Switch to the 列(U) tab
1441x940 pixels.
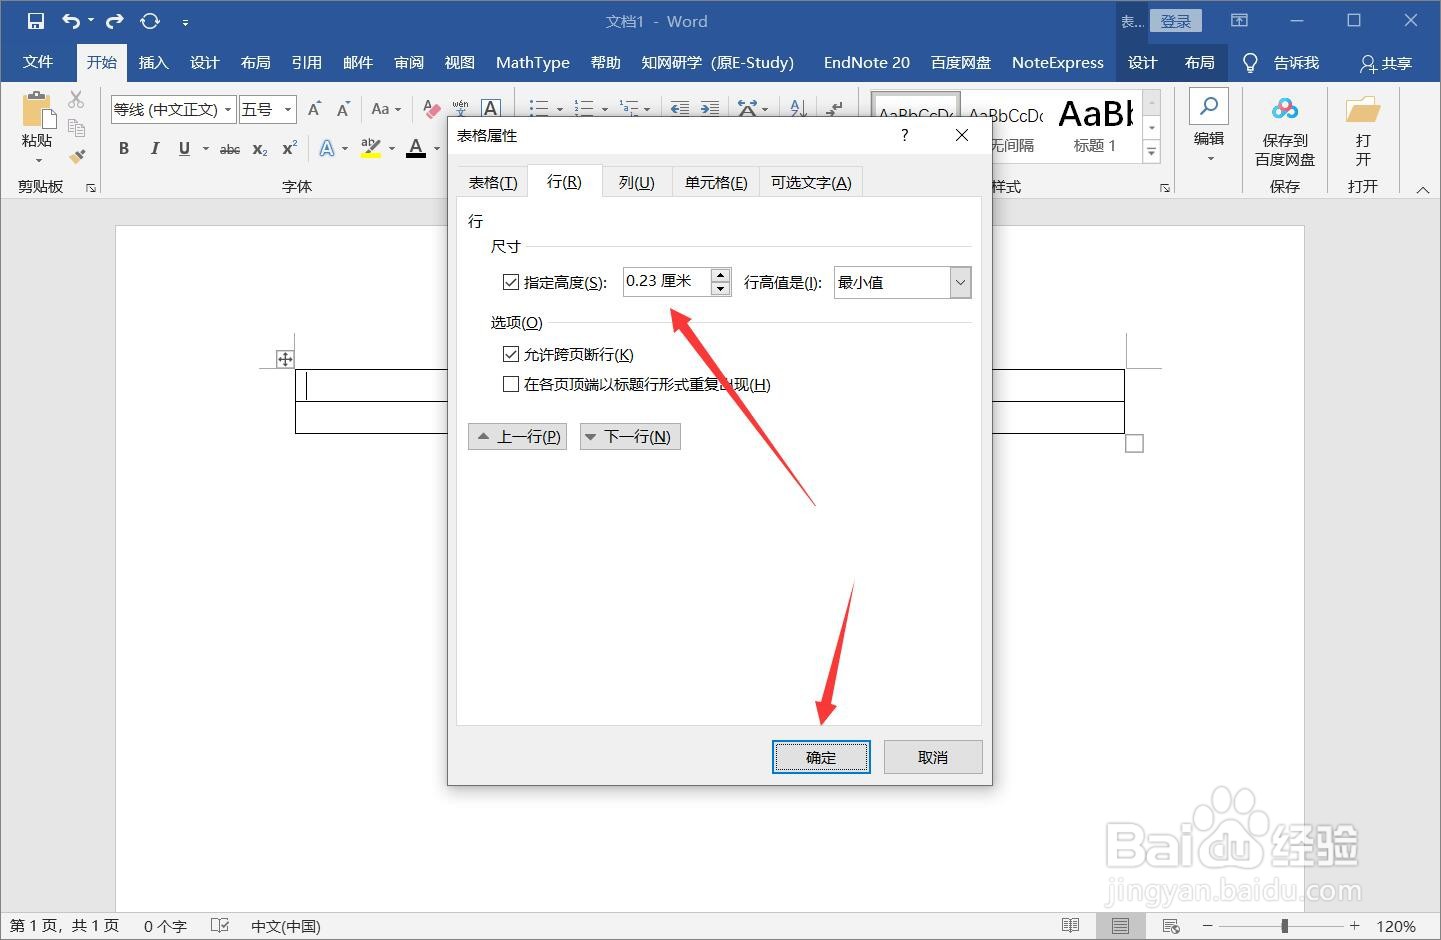tap(637, 181)
